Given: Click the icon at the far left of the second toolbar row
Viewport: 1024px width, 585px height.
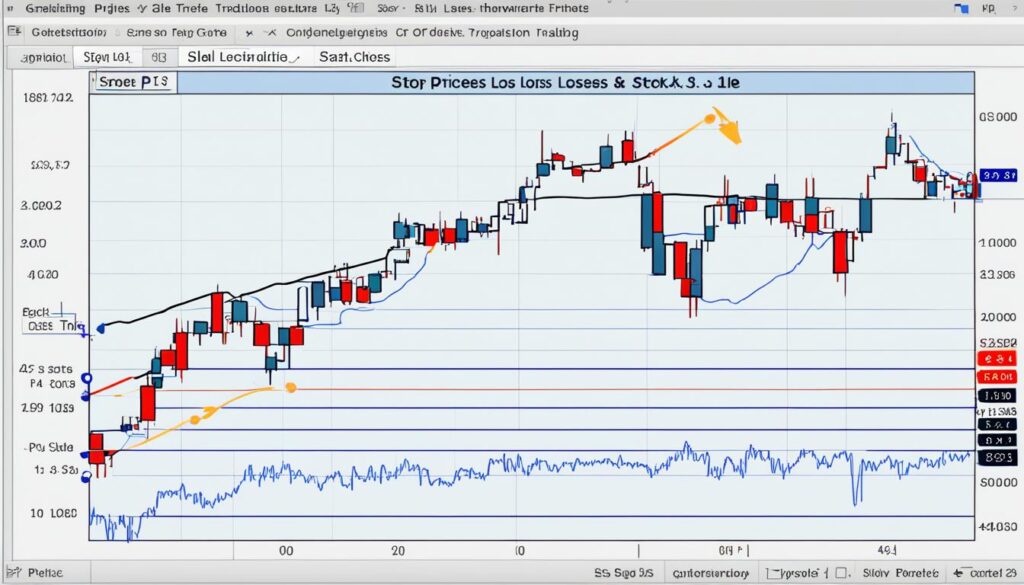Looking at the screenshot, I should [14, 31].
